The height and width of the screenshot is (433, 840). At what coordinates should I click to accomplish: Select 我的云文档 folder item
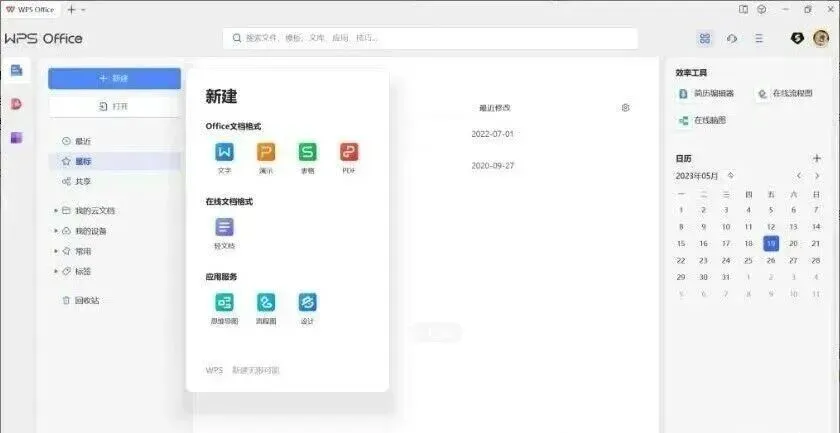tap(89, 211)
